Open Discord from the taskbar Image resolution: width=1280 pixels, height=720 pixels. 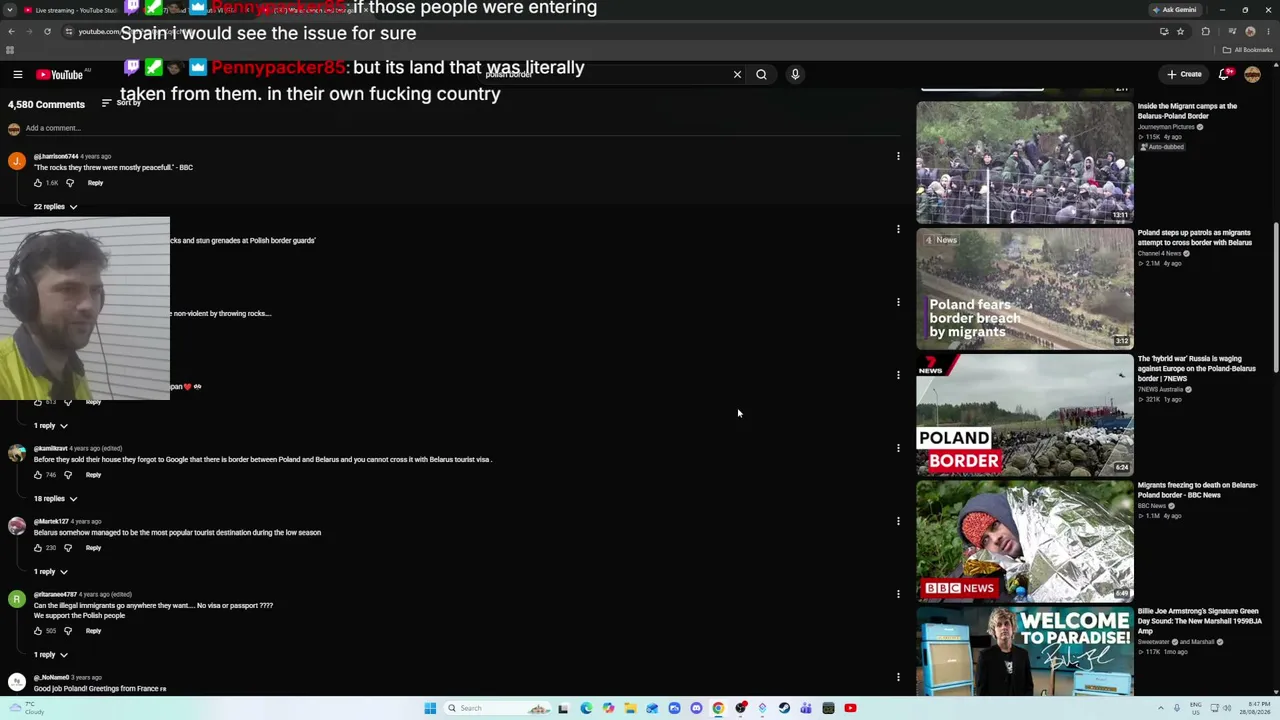point(696,708)
